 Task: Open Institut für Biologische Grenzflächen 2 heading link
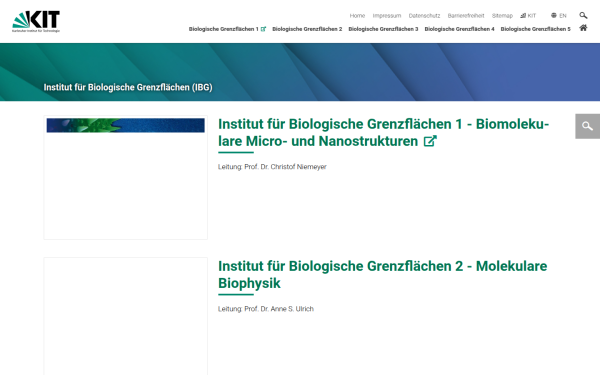tap(383, 275)
